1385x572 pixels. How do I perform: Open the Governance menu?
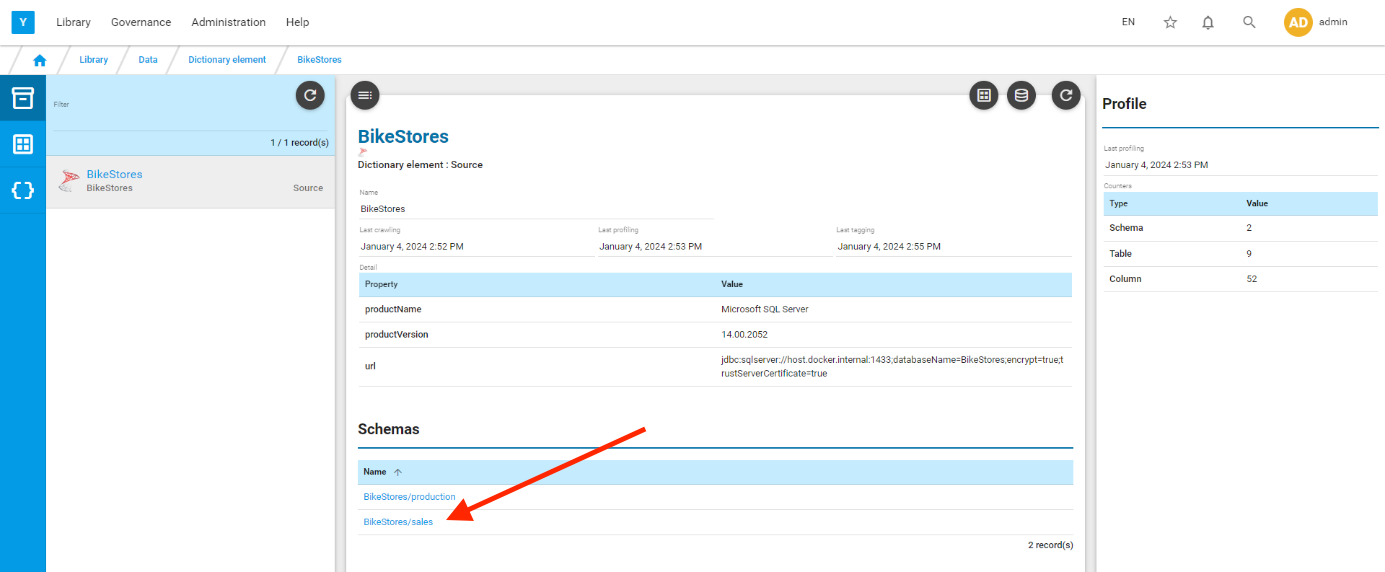pyautogui.click(x=141, y=22)
